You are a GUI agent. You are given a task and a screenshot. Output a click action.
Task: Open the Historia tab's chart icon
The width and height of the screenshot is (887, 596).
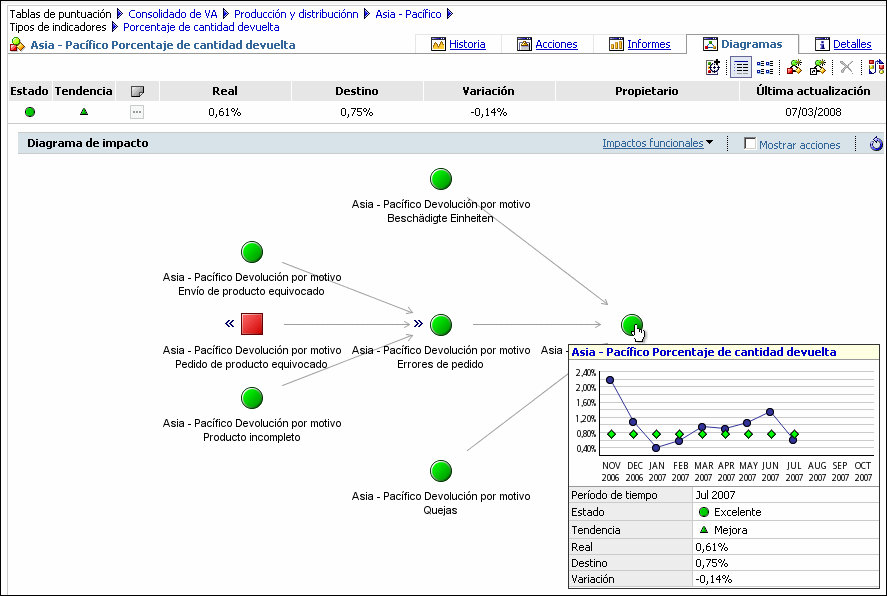(437, 44)
